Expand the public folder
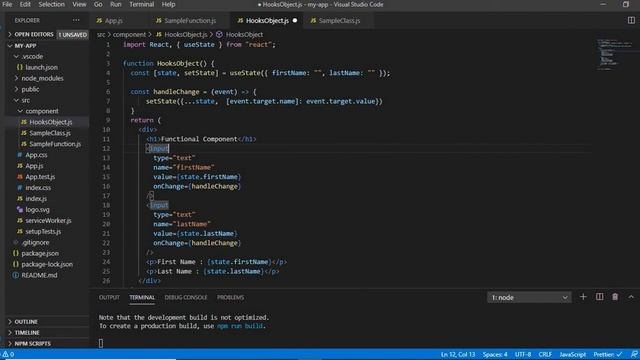The width and height of the screenshot is (640, 360). (30, 89)
